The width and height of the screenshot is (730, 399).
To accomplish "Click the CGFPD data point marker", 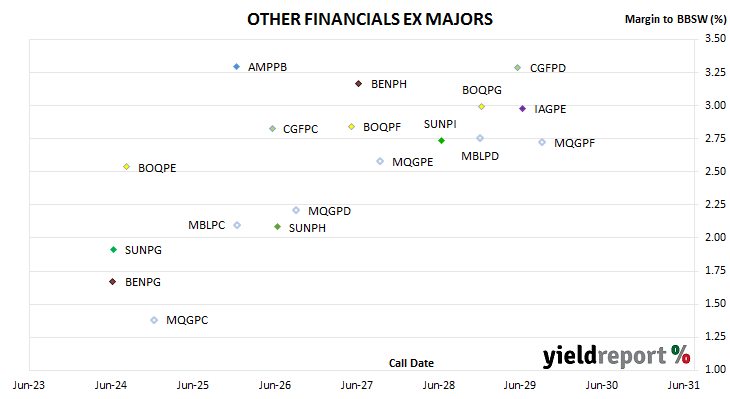I will [x=517, y=68].
